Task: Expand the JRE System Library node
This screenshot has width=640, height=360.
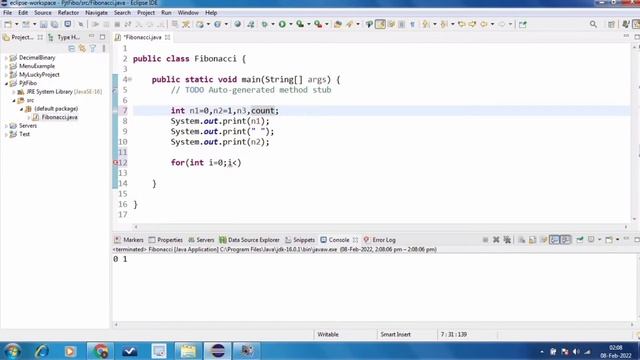Action: coord(14,92)
